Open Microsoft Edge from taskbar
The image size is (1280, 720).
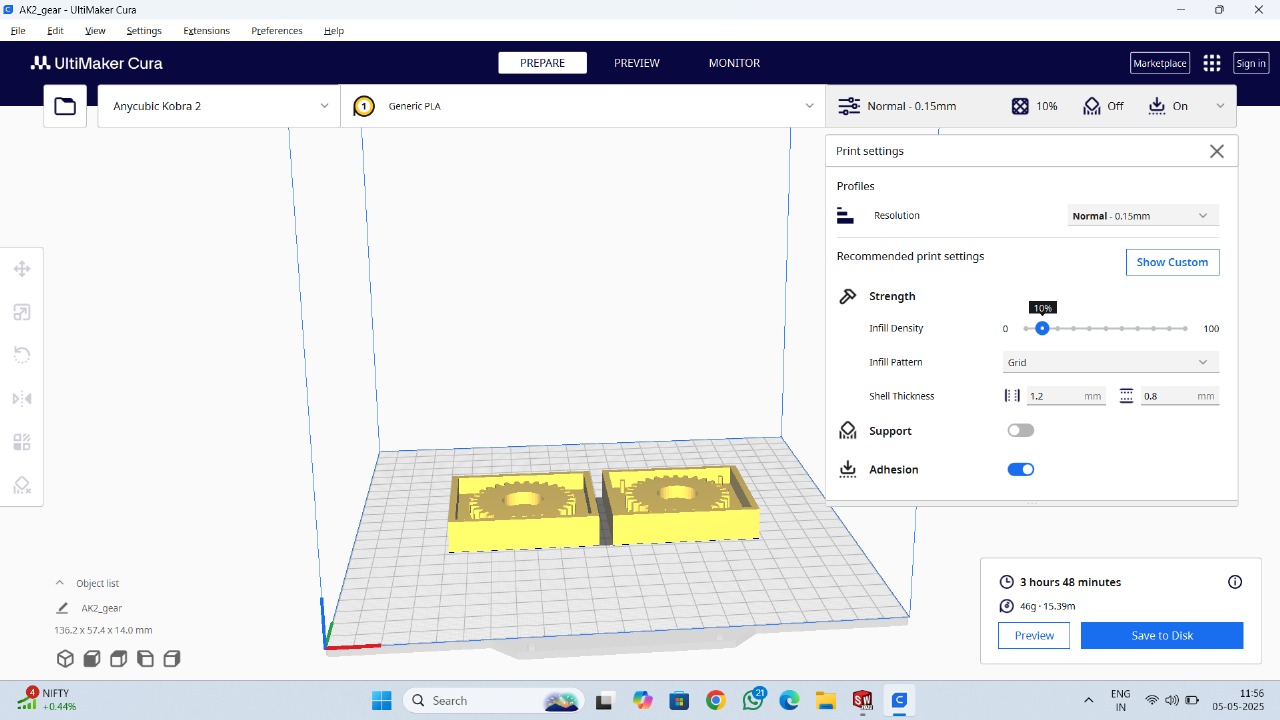click(789, 701)
